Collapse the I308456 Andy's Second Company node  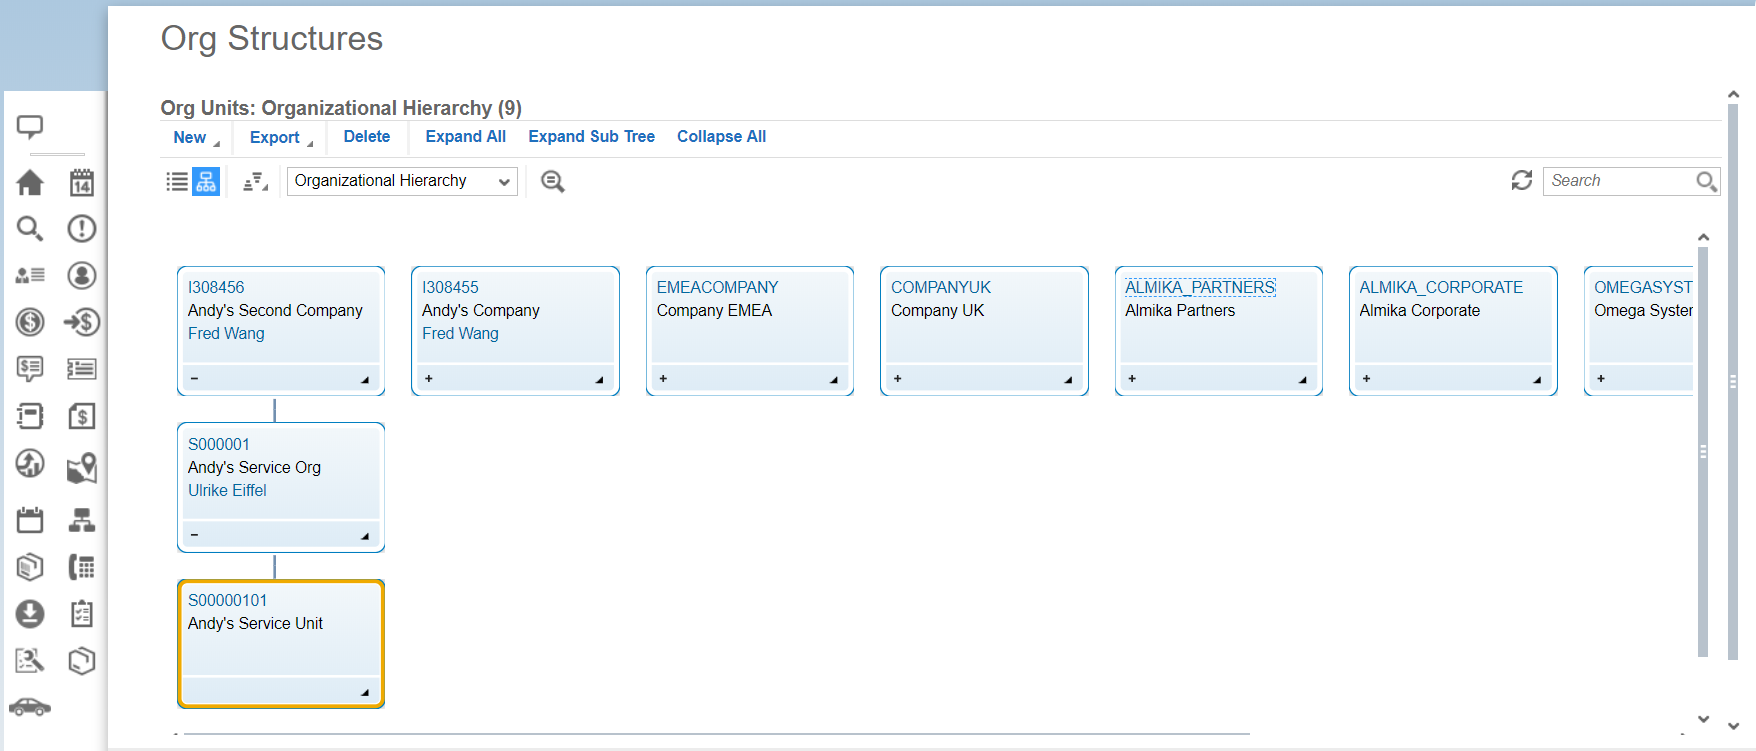(x=194, y=379)
